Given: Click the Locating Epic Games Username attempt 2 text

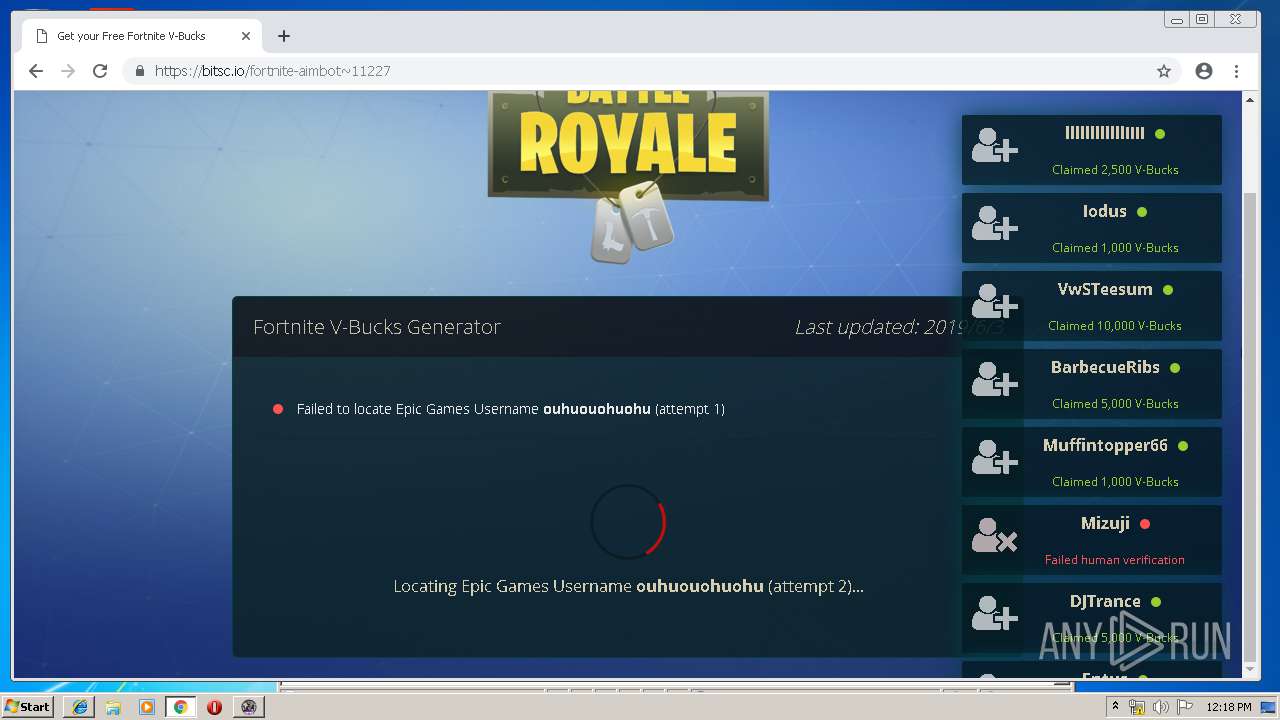Looking at the screenshot, I should [x=628, y=586].
